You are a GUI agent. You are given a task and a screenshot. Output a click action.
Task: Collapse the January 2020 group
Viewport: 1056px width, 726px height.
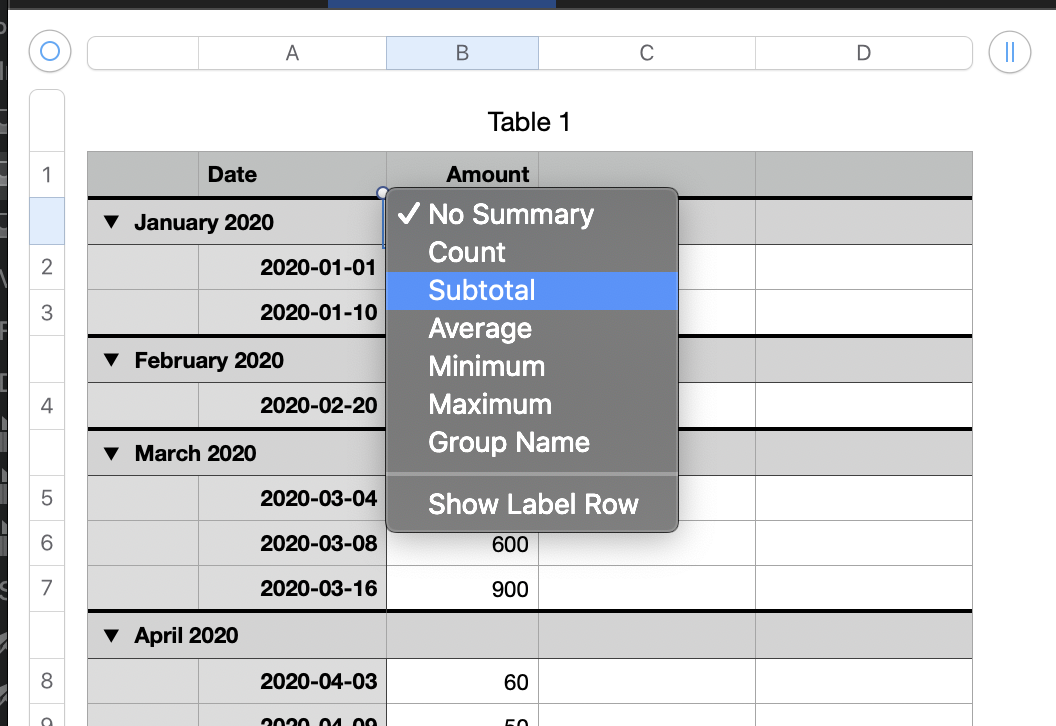pyautogui.click(x=114, y=222)
